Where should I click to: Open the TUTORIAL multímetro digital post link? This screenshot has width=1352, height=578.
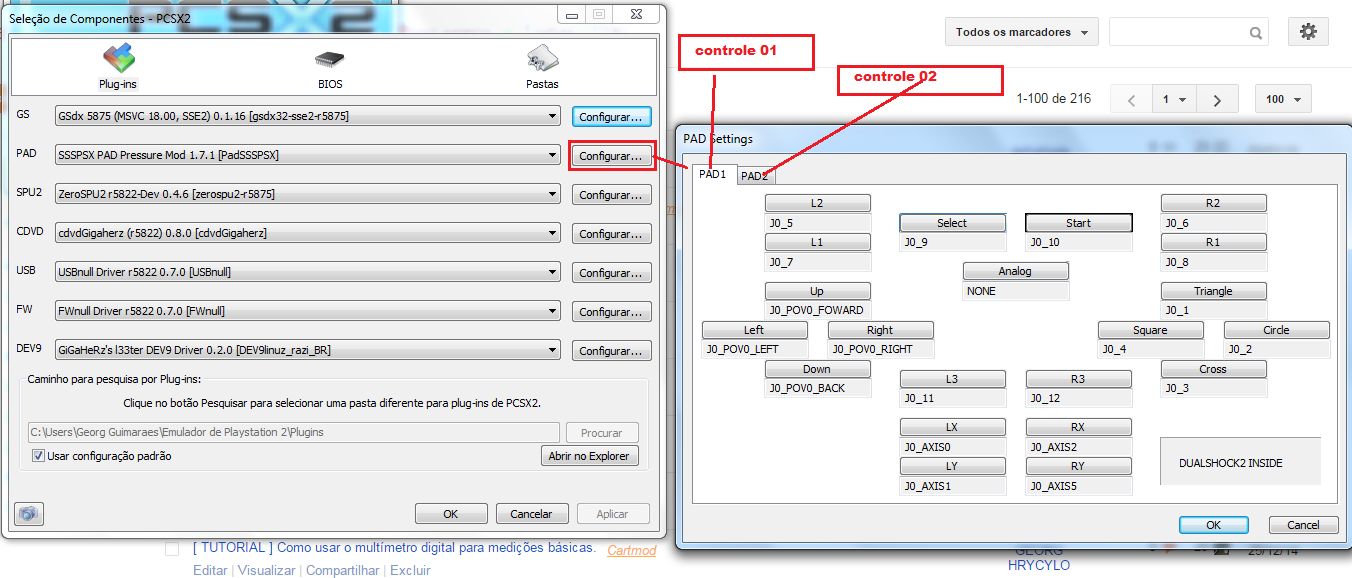click(394, 548)
